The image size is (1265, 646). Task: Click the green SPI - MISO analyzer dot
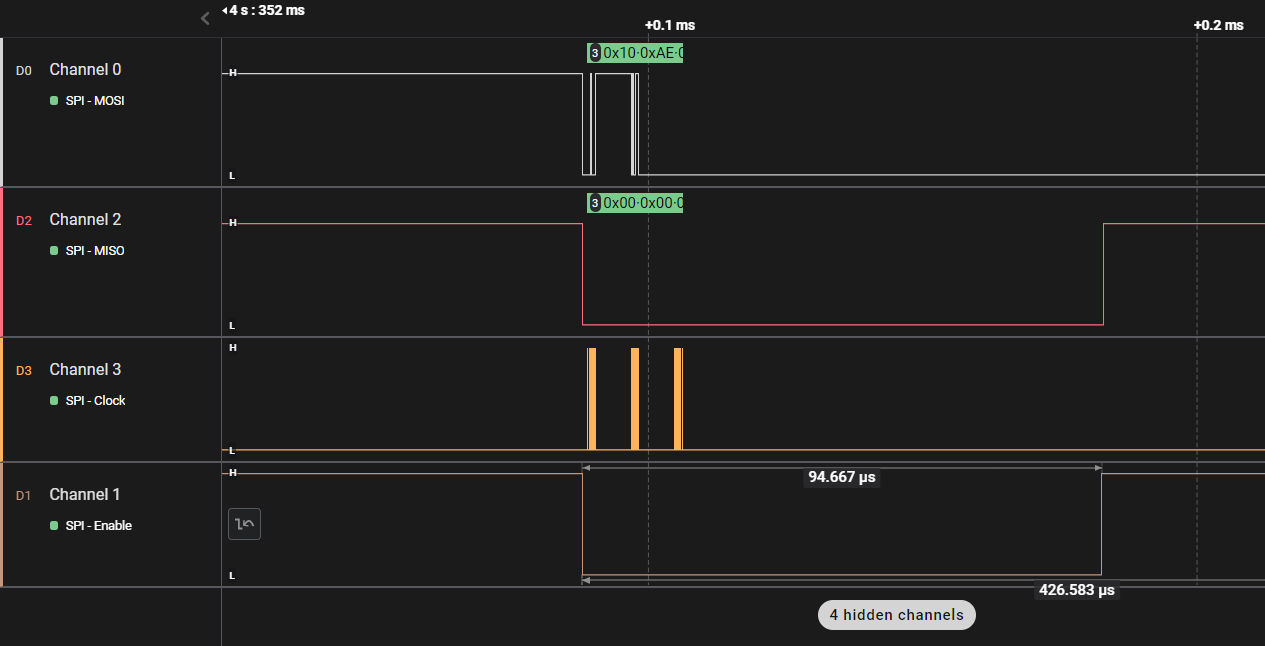54,251
